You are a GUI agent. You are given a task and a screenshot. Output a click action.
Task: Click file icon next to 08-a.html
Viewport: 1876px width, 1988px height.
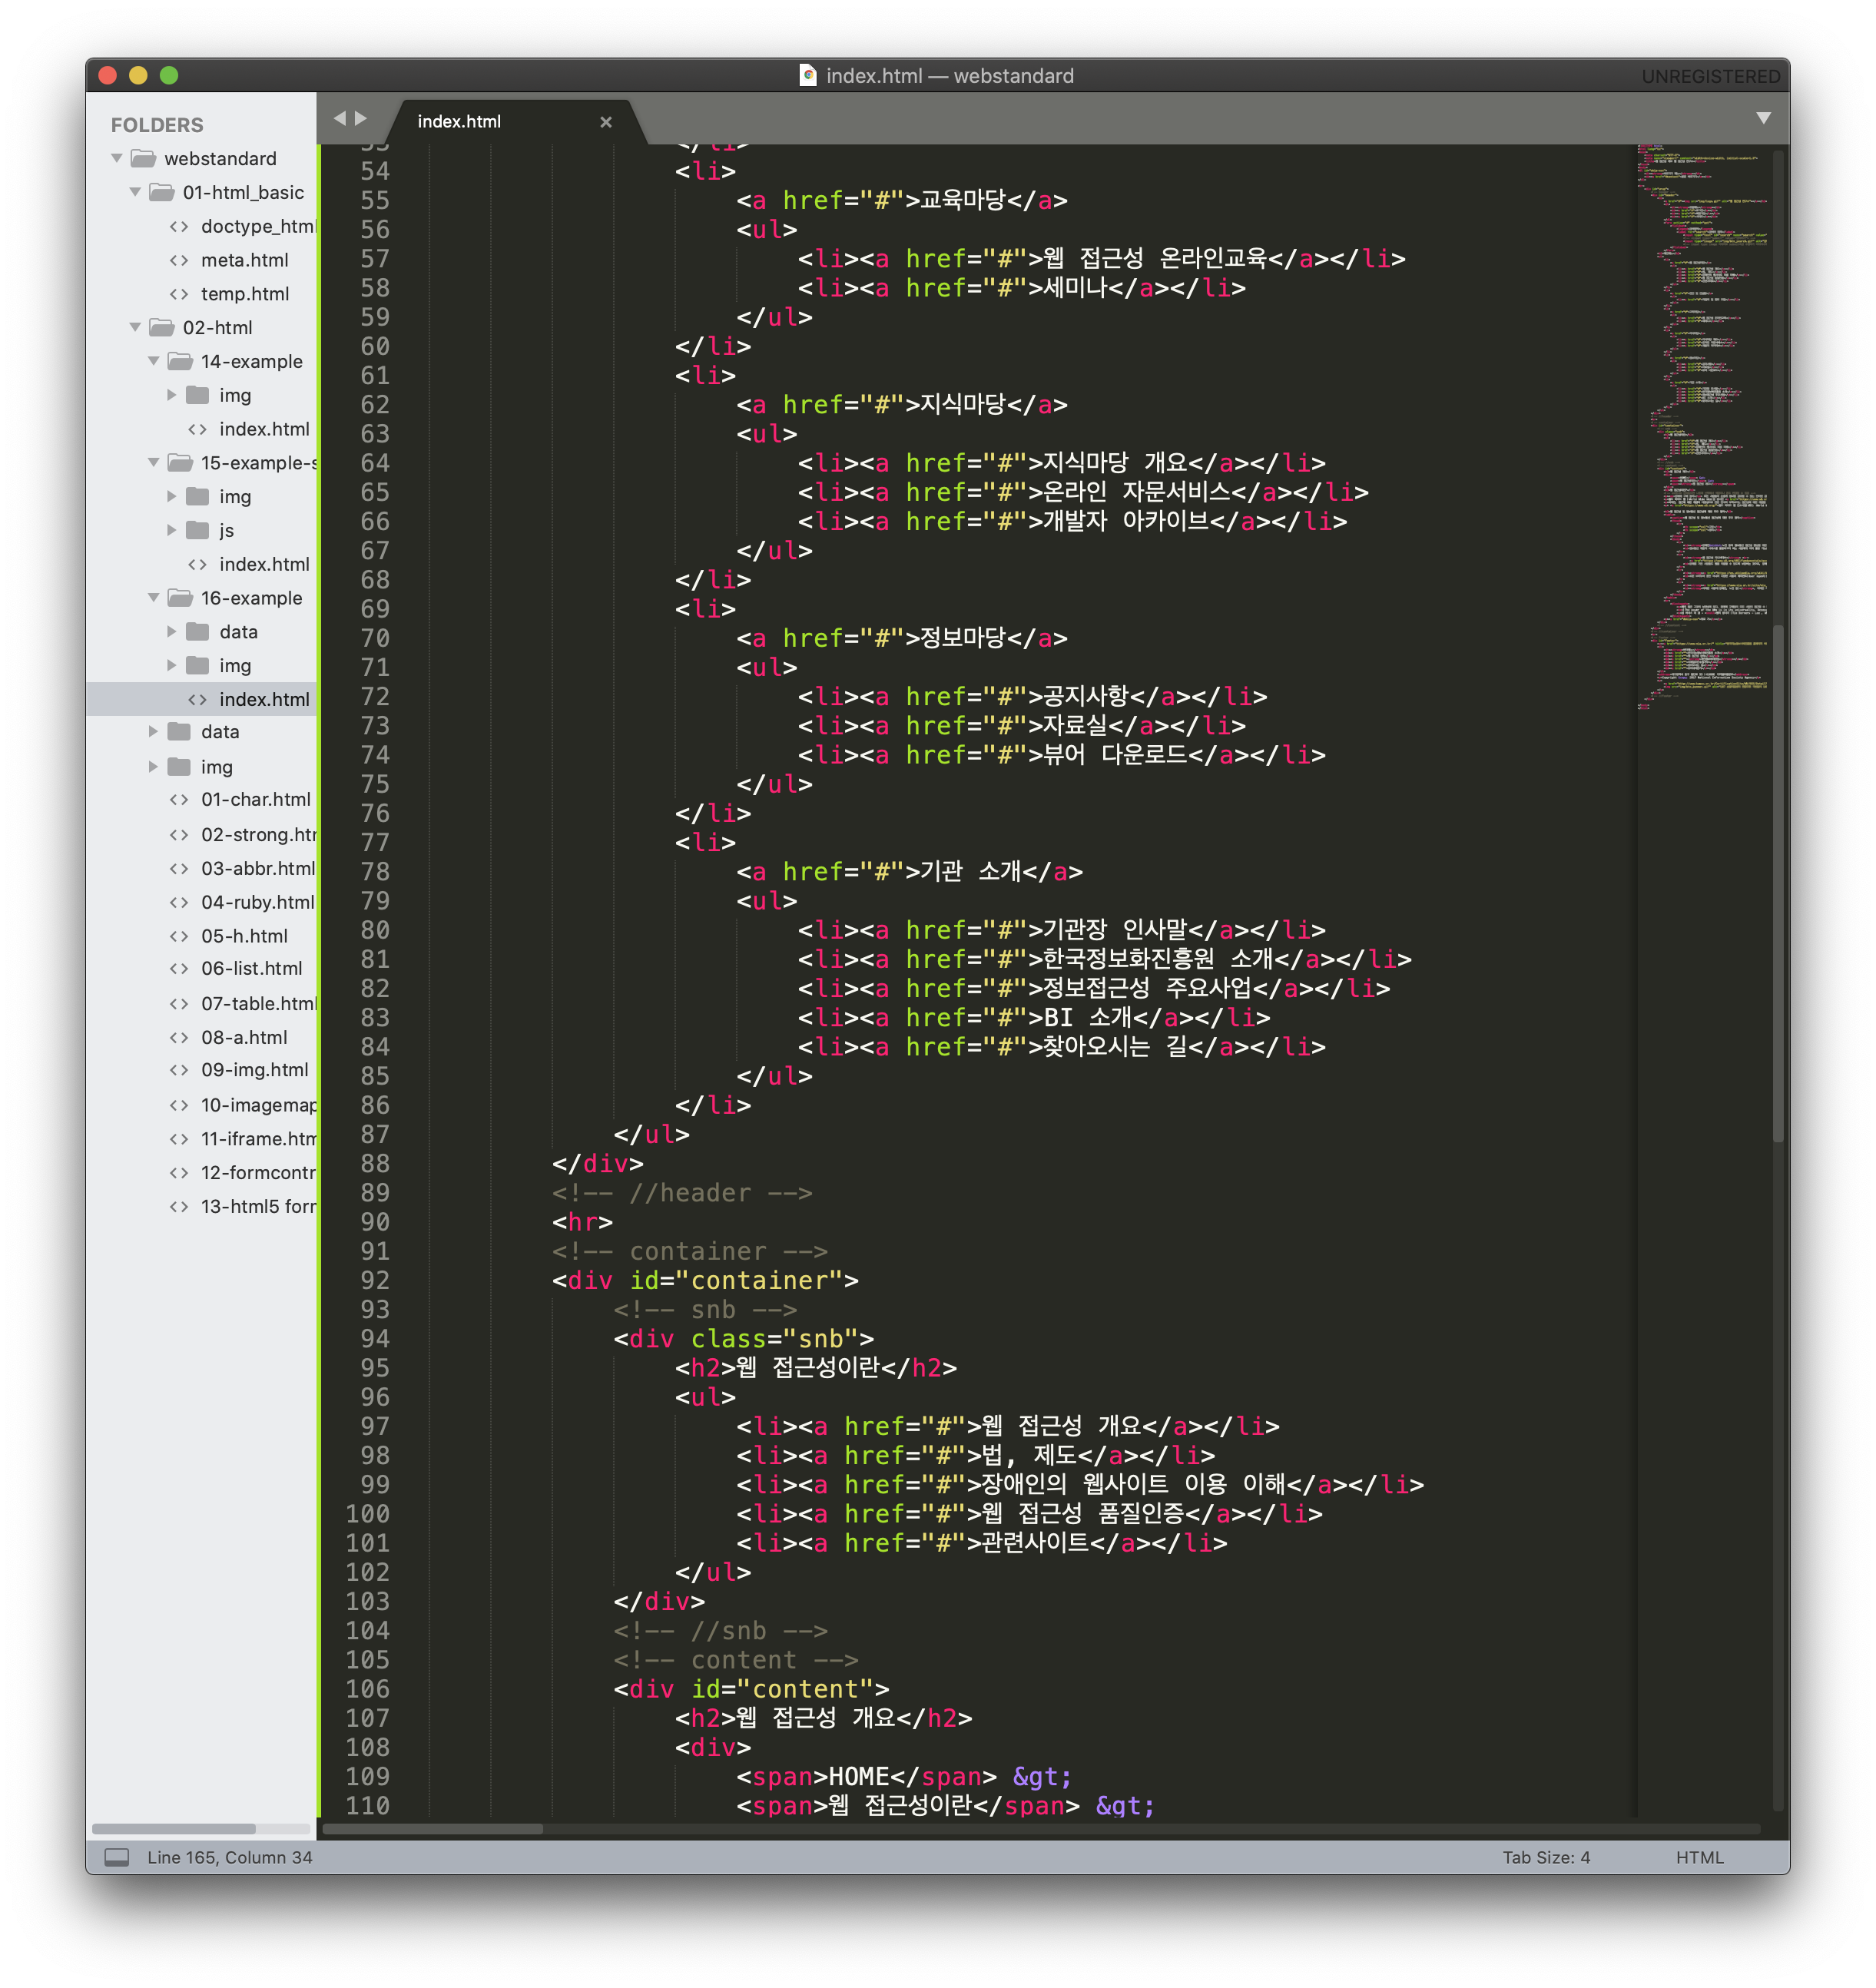click(x=179, y=1037)
